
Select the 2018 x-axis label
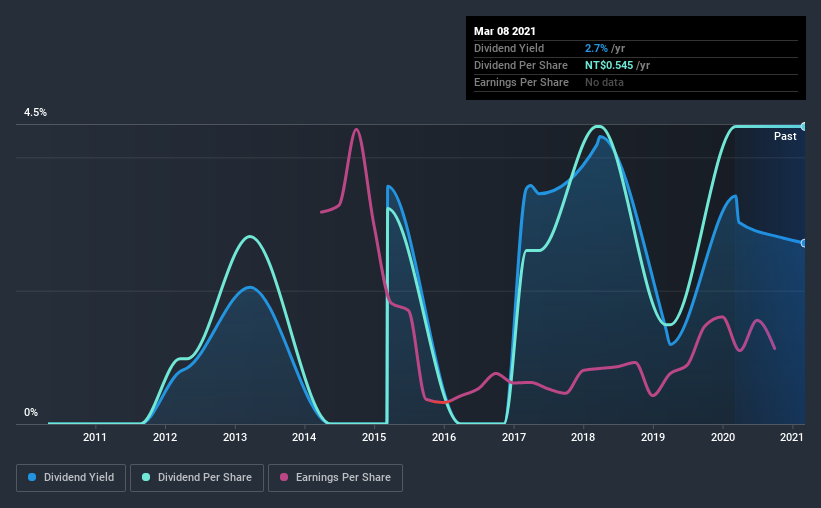(x=583, y=437)
